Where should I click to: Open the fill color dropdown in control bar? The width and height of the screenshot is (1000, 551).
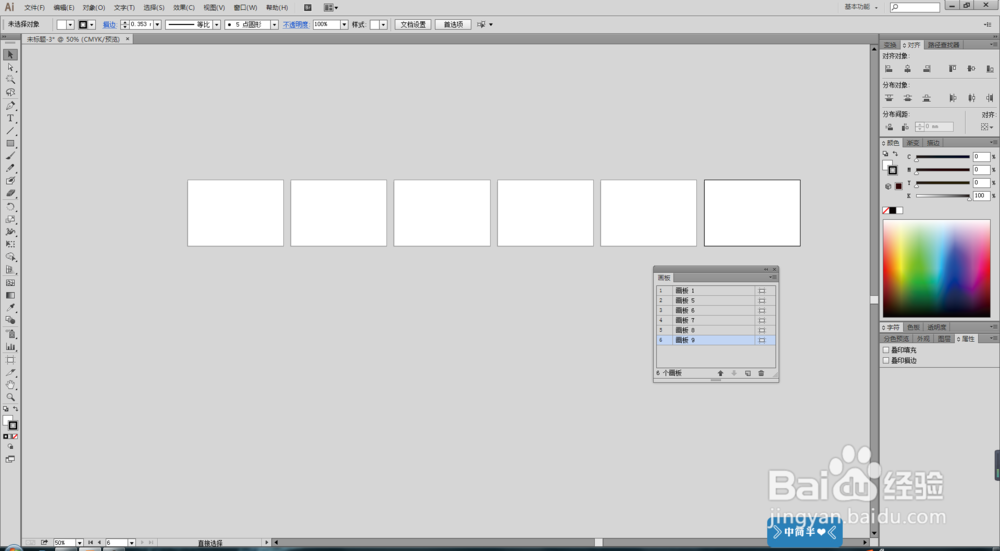70,25
